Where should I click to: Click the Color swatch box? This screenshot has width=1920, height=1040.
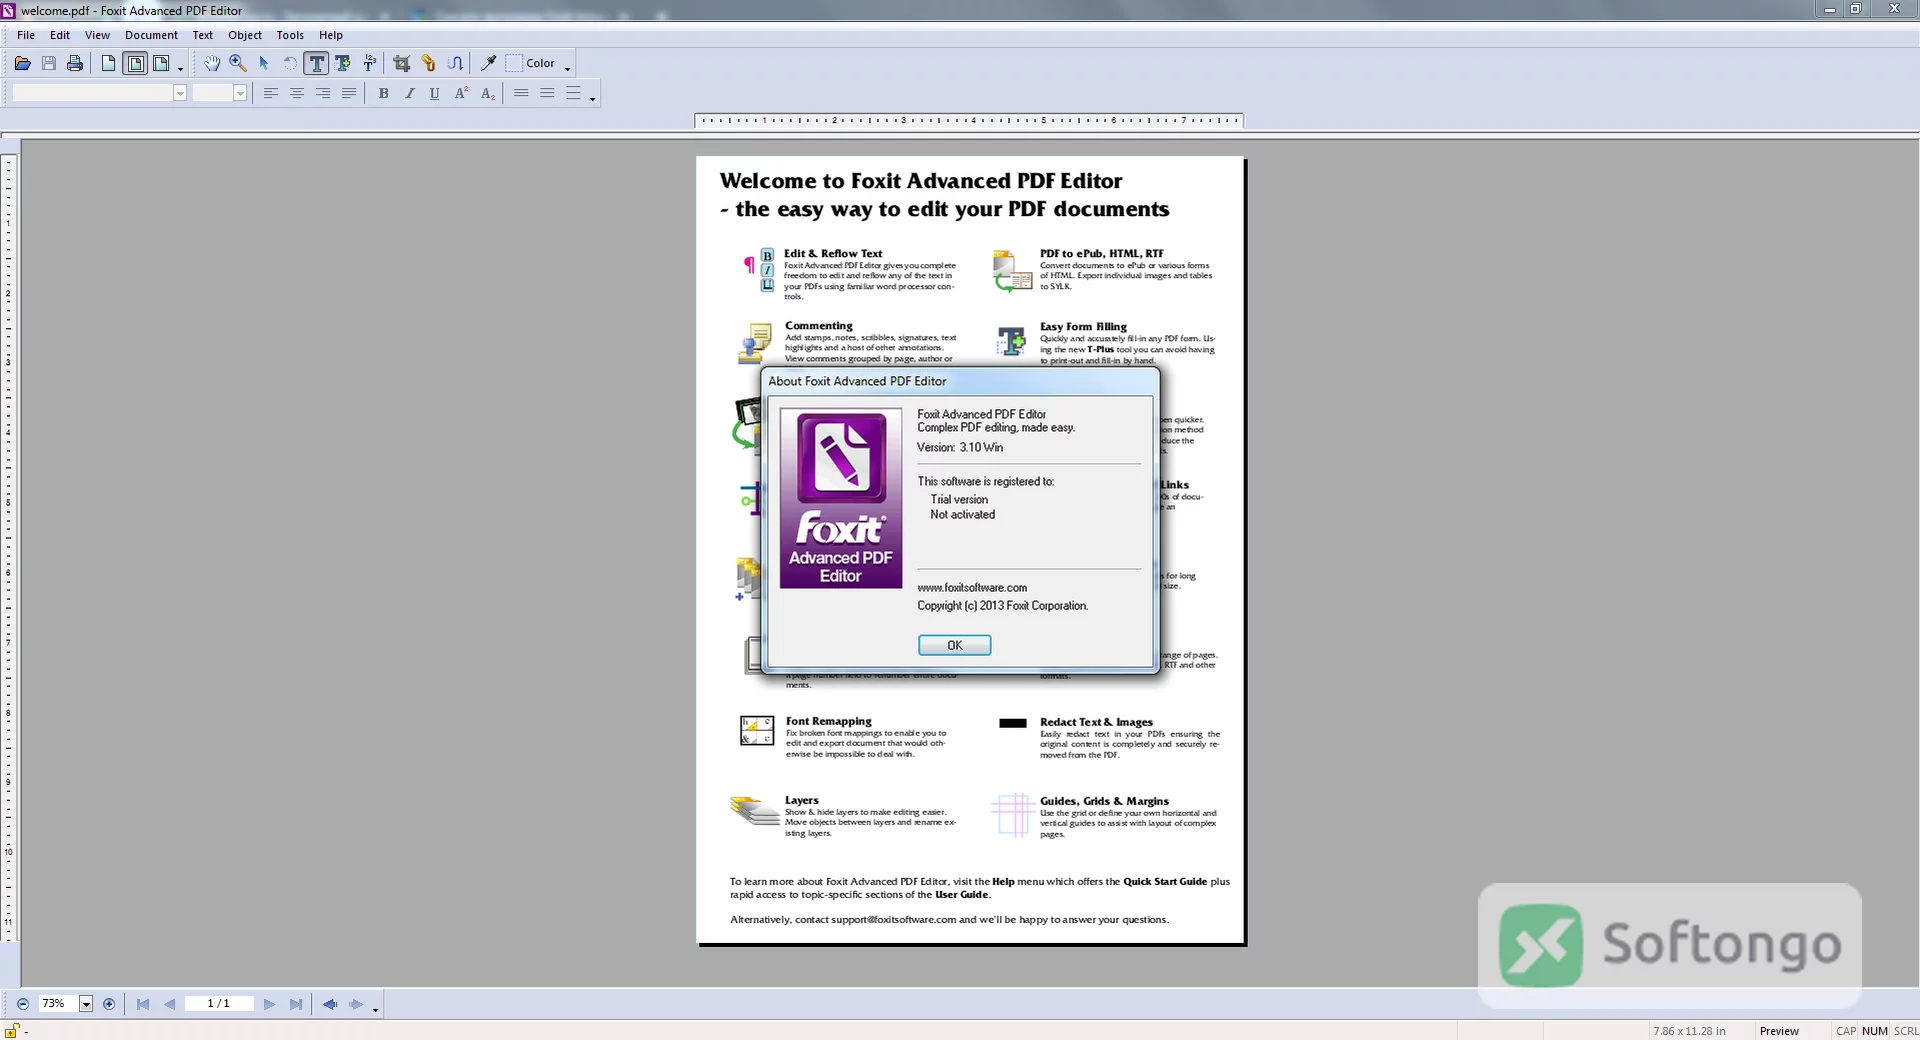(x=514, y=63)
